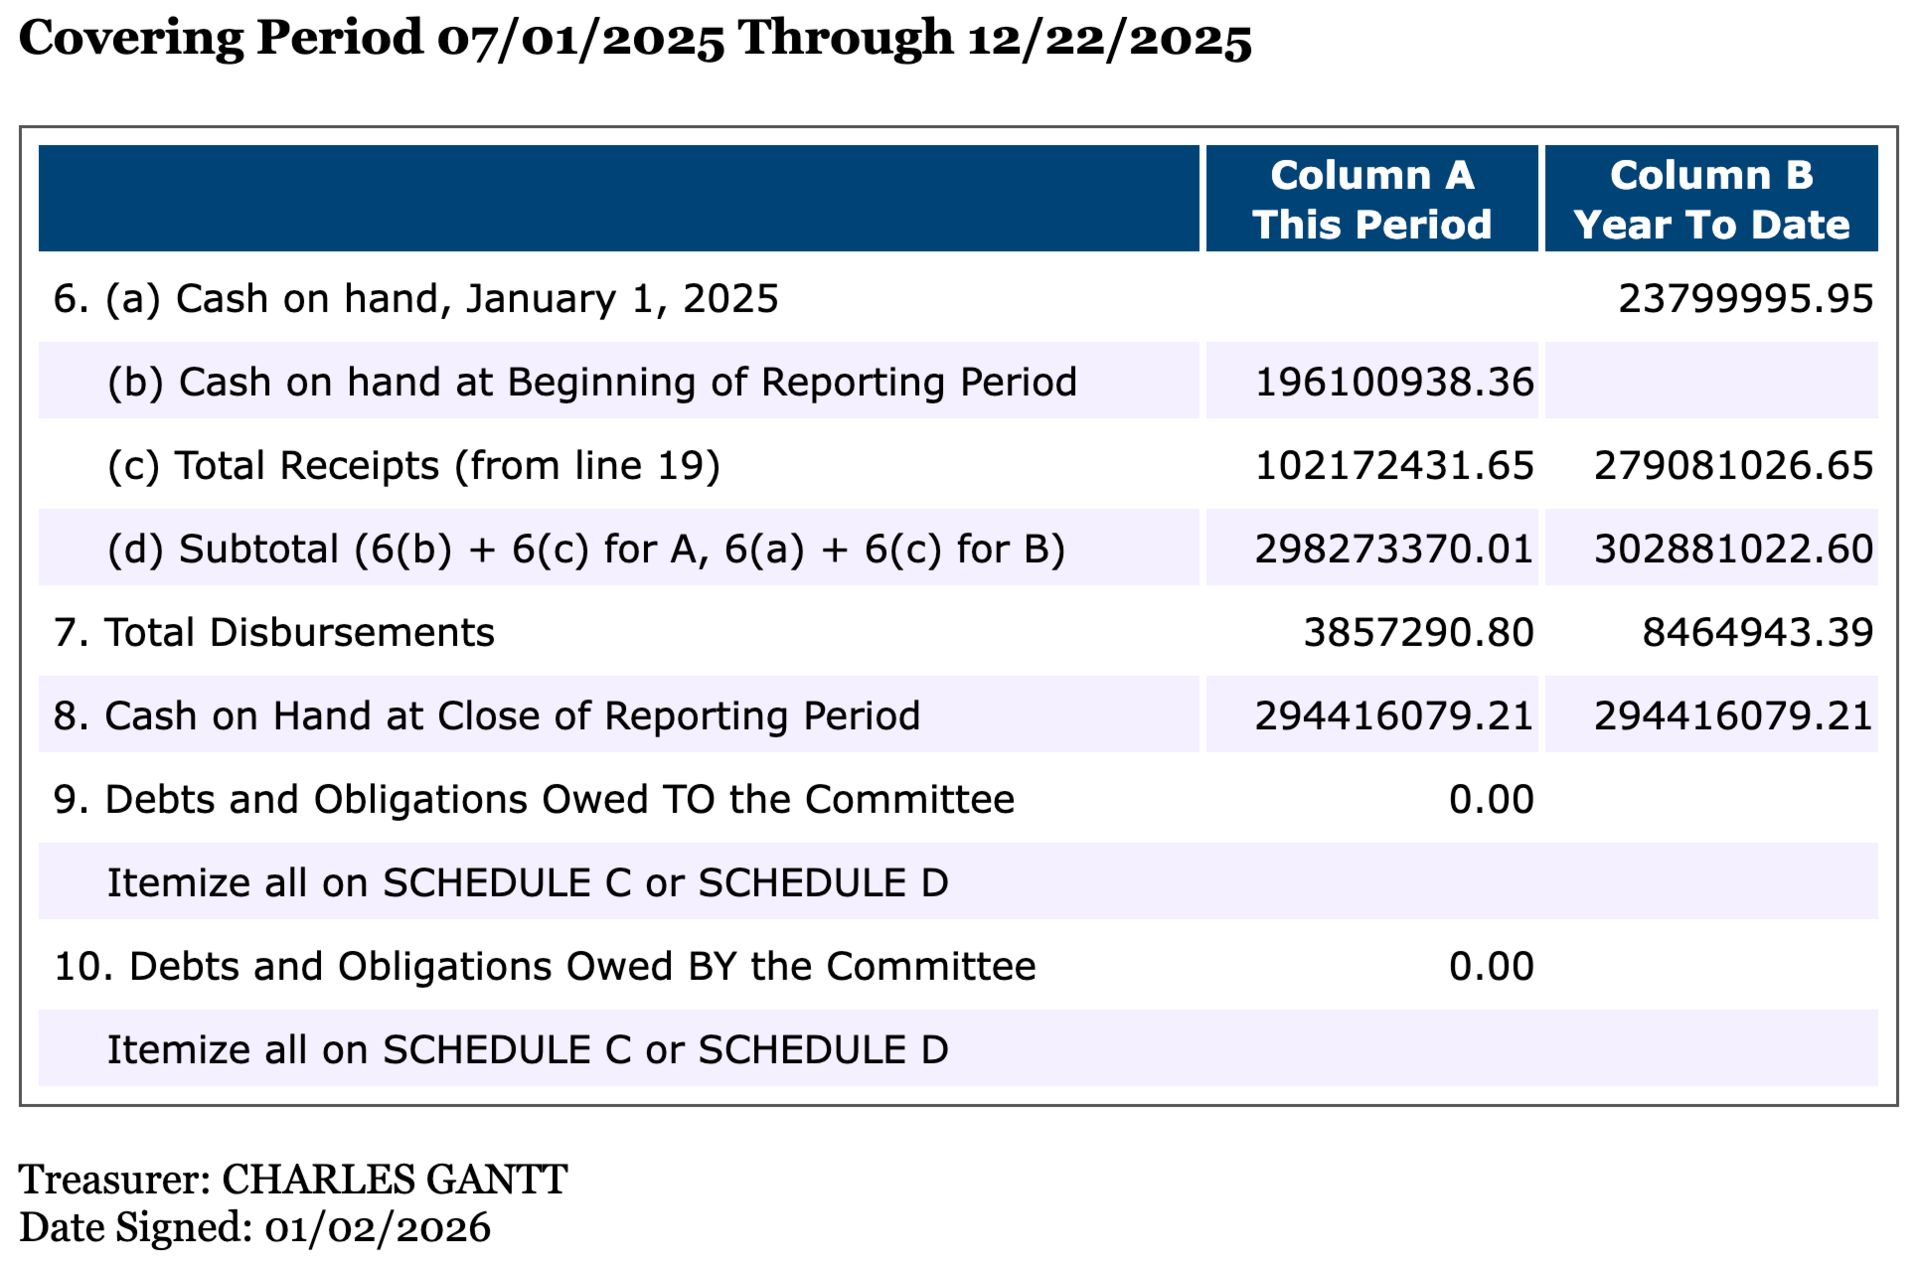Image resolution: width=1920 pixels, height=1264 pixels.
Task: Click the 0.00 value for debts owed TO committee
Action: coord(1491,800)
